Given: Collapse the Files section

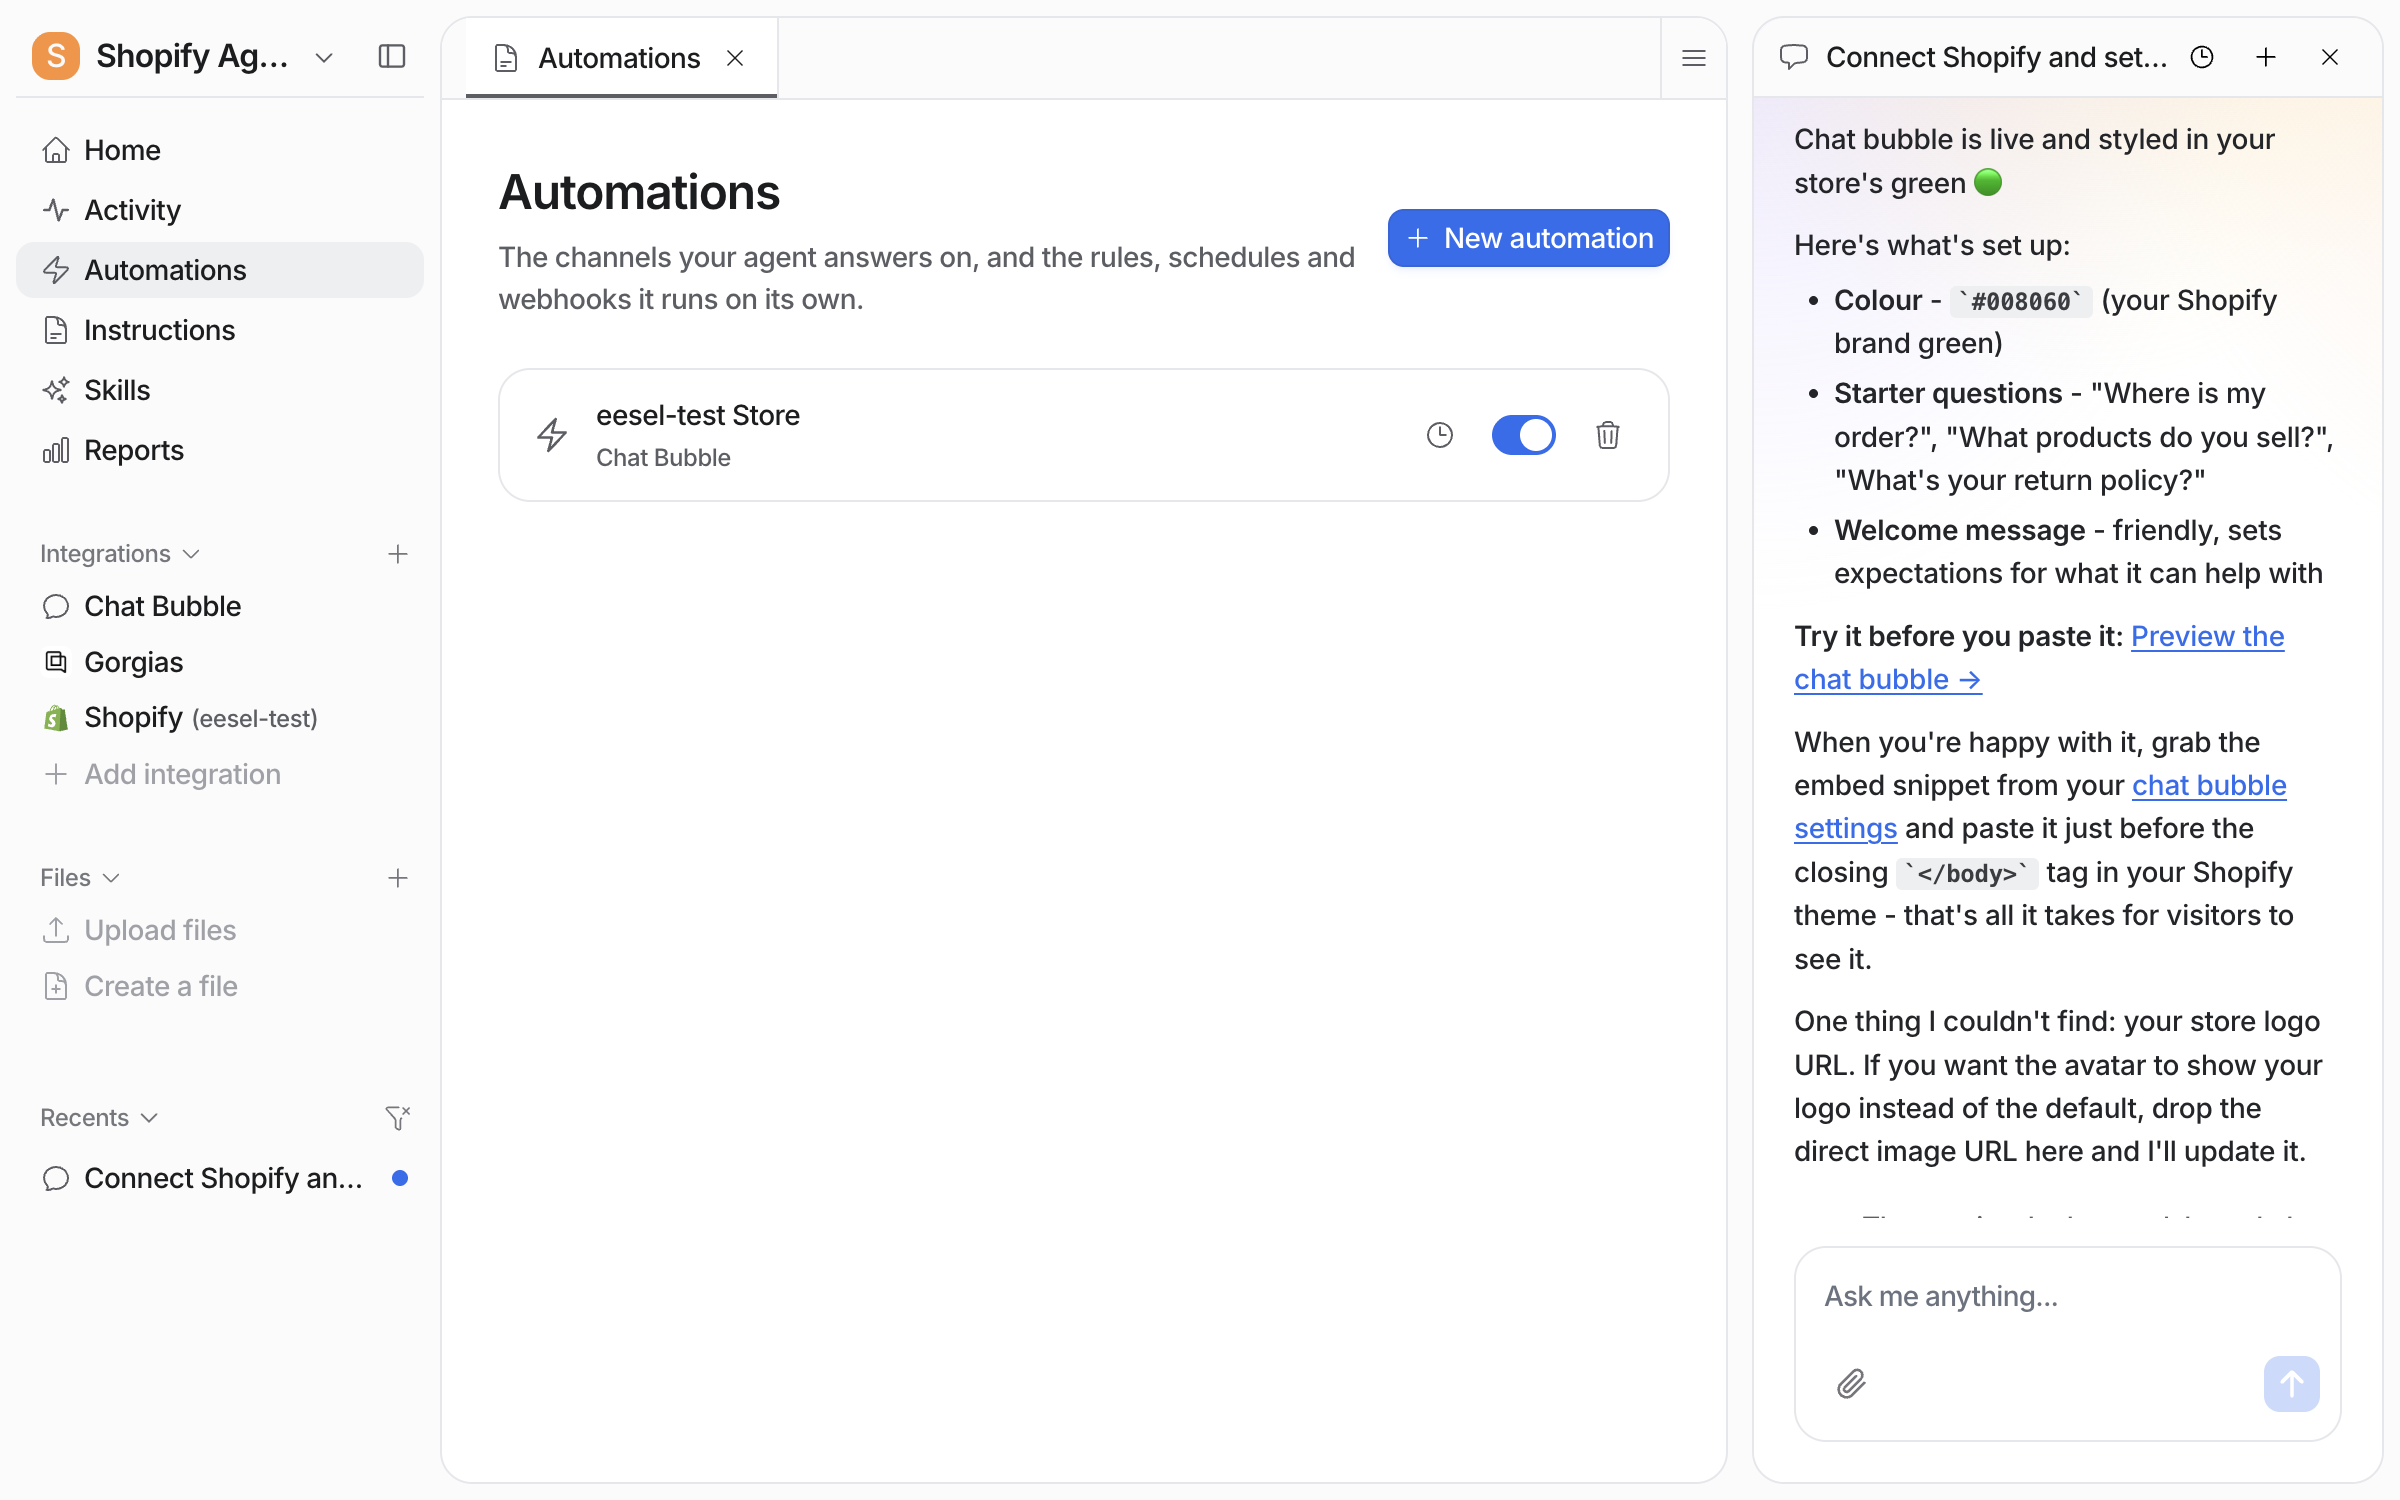Looking at the screenshot, I should coord(80,877).
